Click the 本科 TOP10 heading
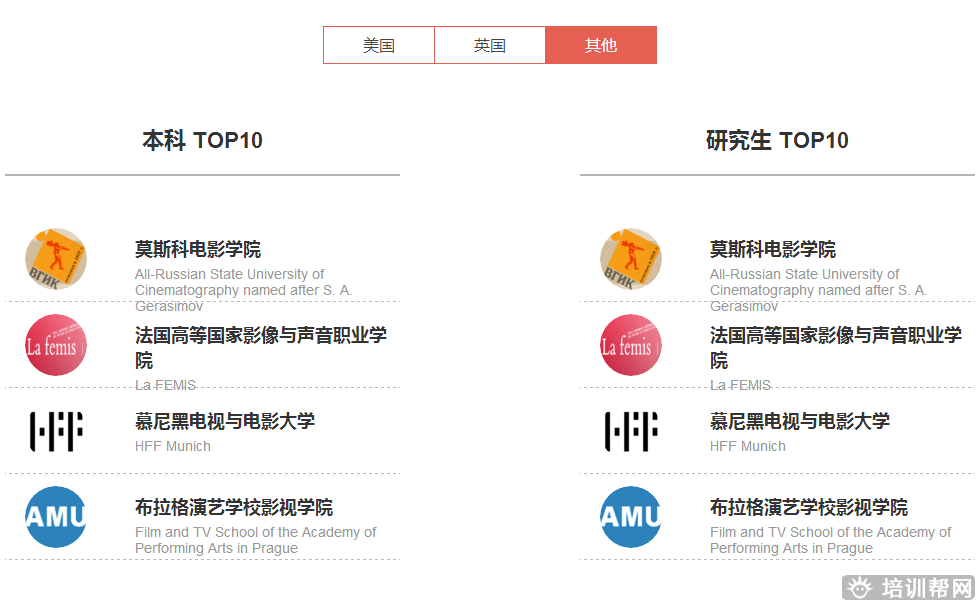Viewport: 980px width, 605px height. pos(202,140)
